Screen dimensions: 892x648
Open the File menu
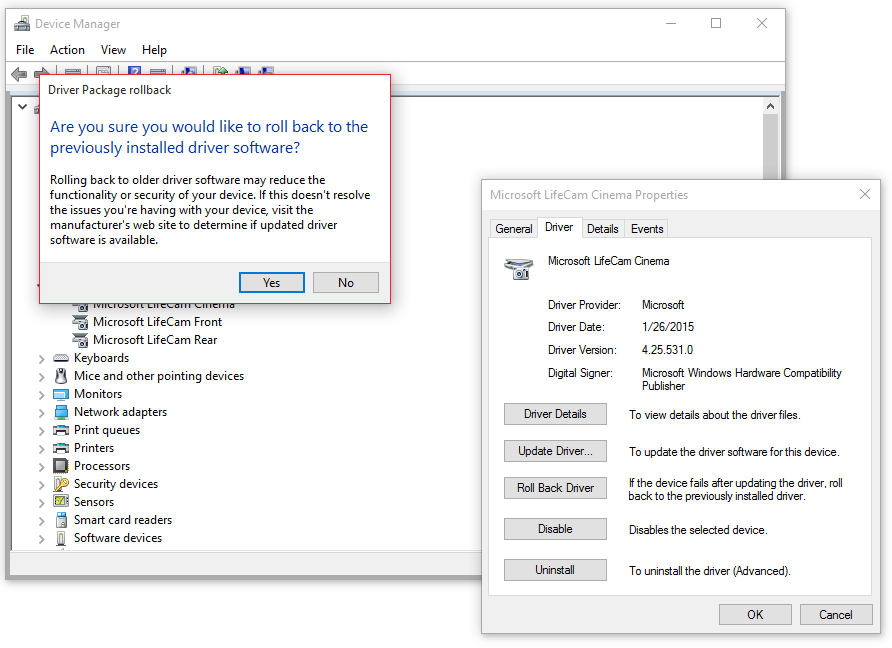[25, 50]
